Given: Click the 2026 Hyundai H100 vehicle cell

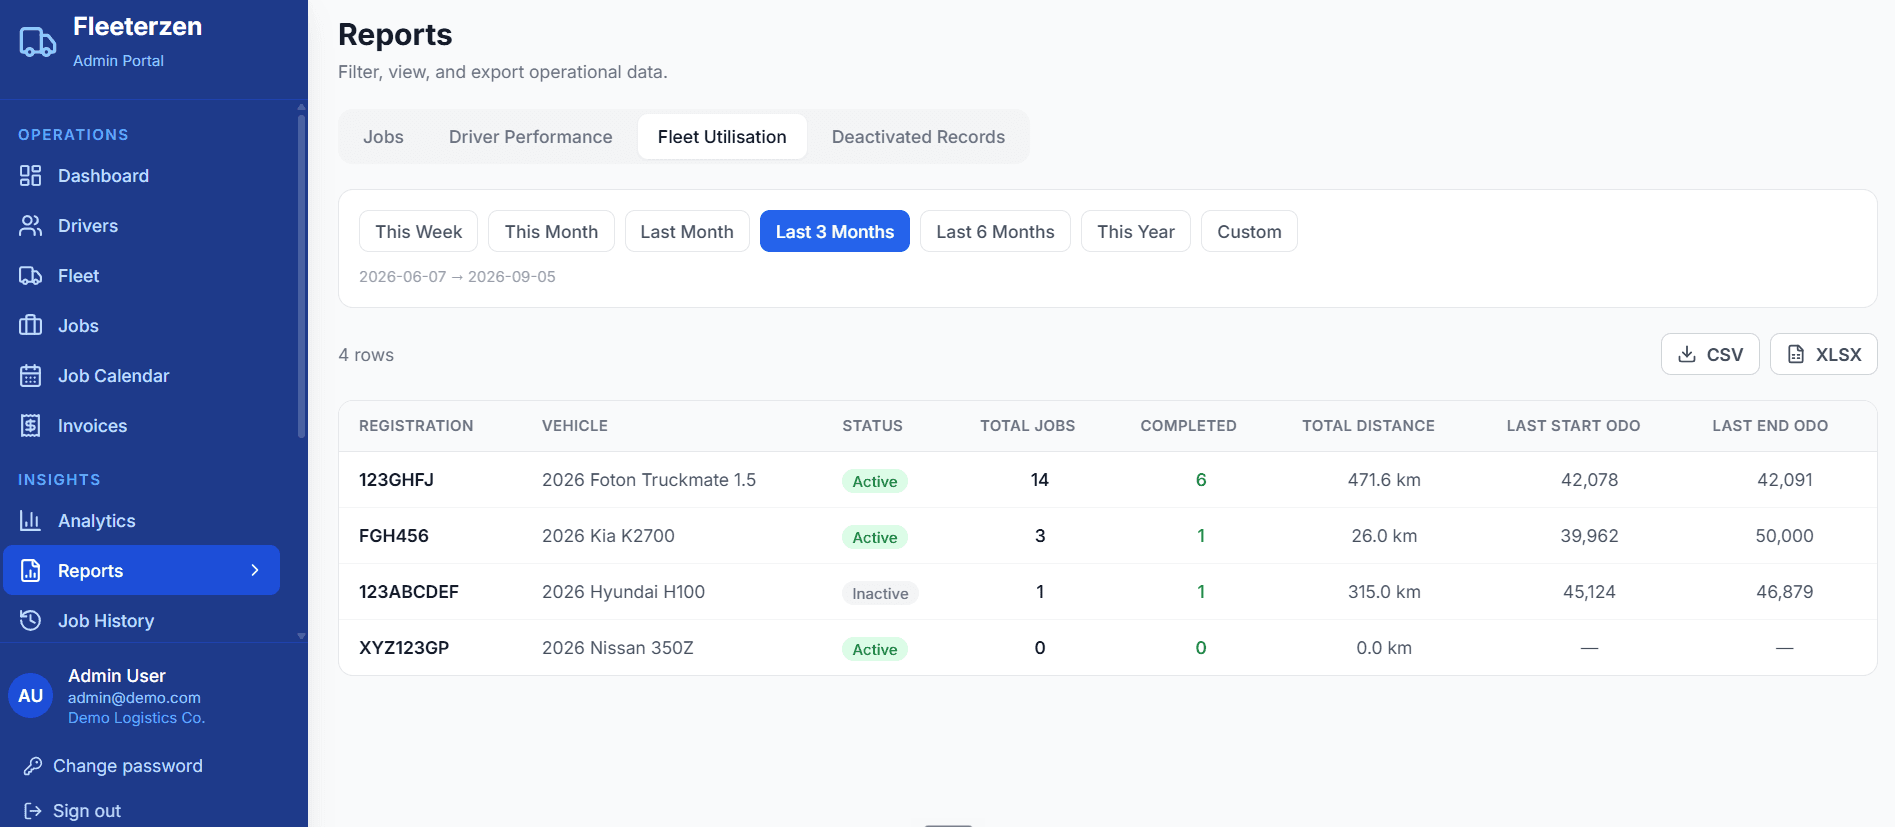Looking at the screenshot, I should [x=623, y=592].
